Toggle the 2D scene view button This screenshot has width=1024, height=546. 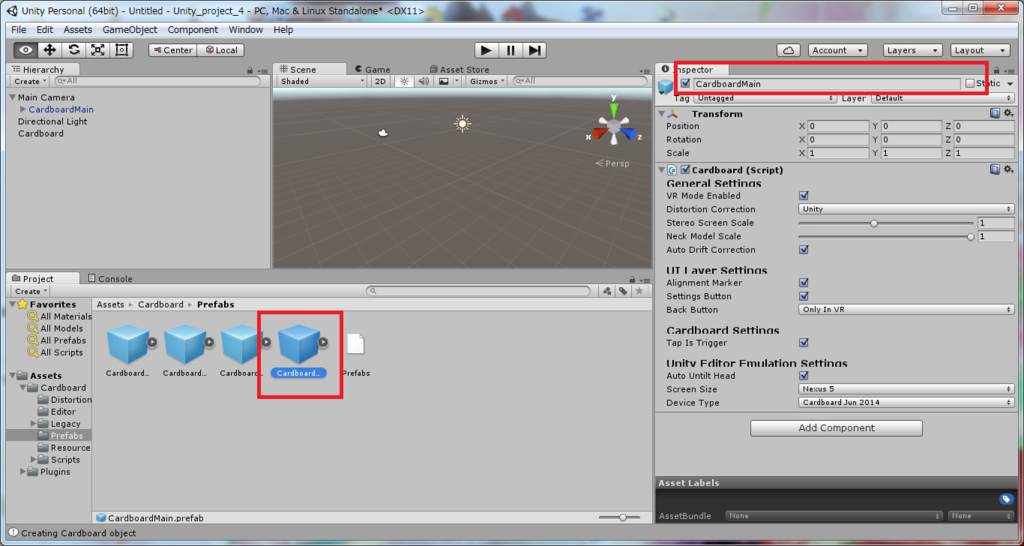(380, 81)
